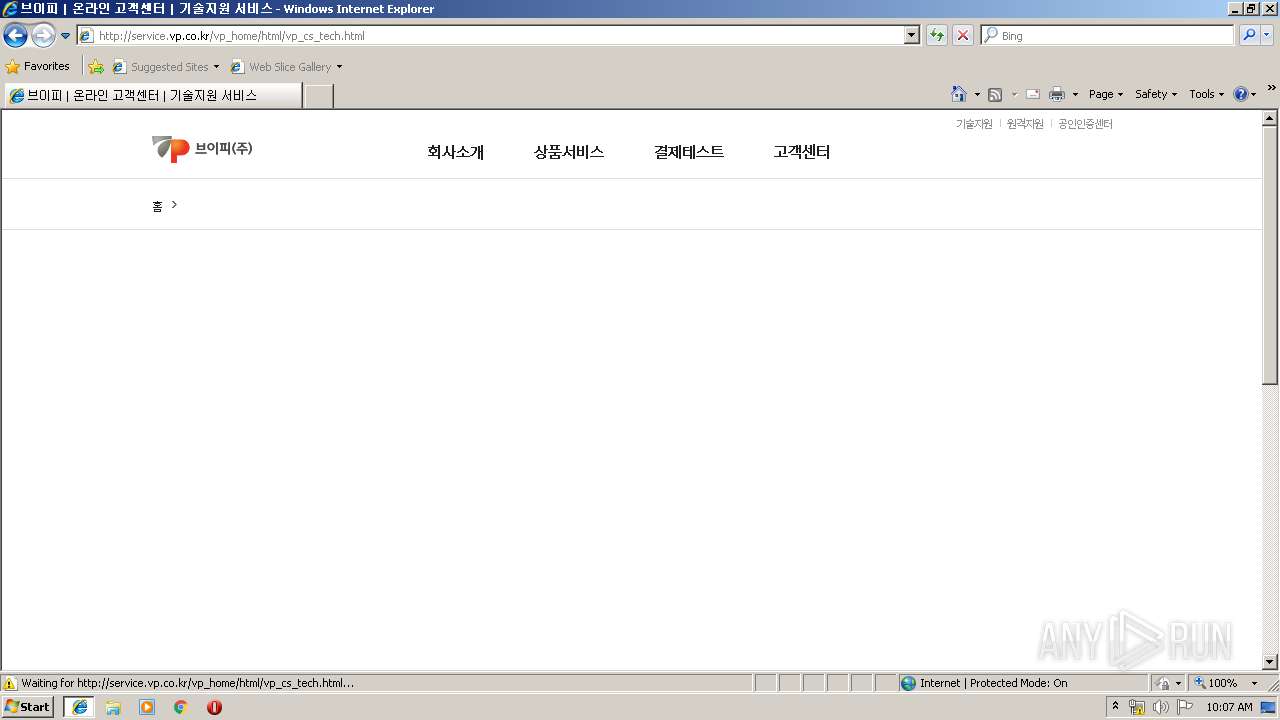1280x720 pixels.
Task: Click Internet Explorer taskbar icon
Action: coord(80,707)
